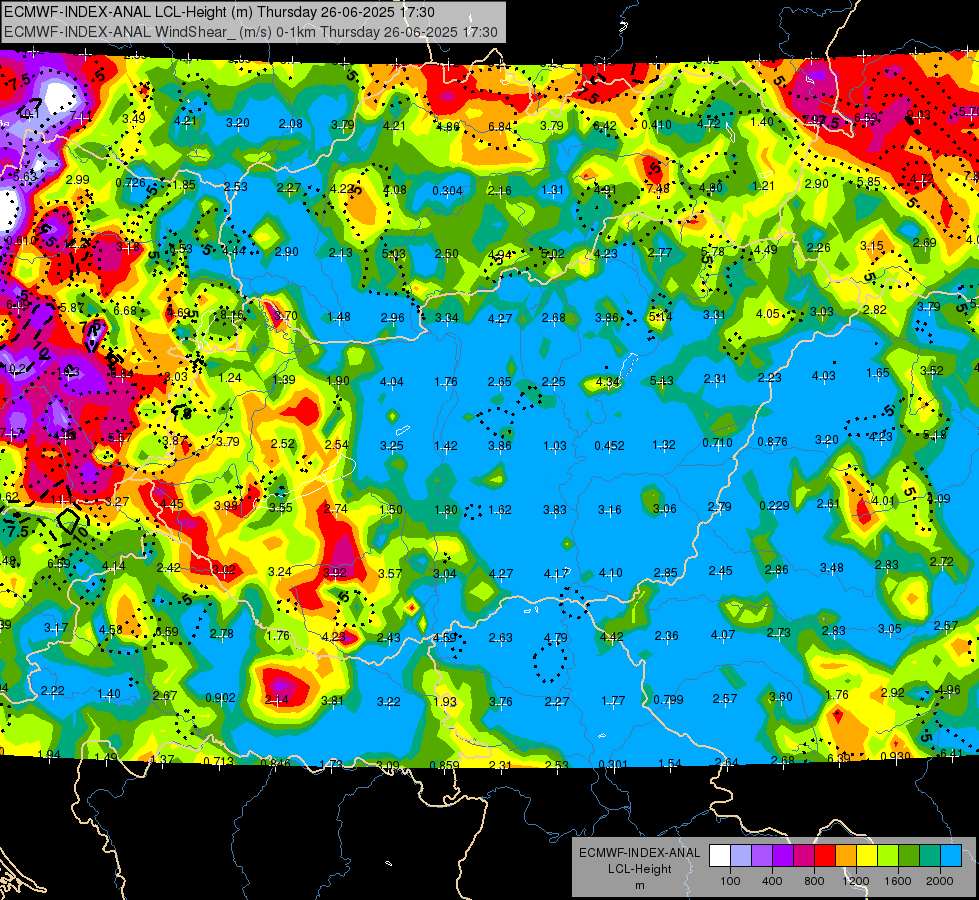The image size is (979, 900).
Task: Click the wind shear value 0.304
Action: click(447, 190)
